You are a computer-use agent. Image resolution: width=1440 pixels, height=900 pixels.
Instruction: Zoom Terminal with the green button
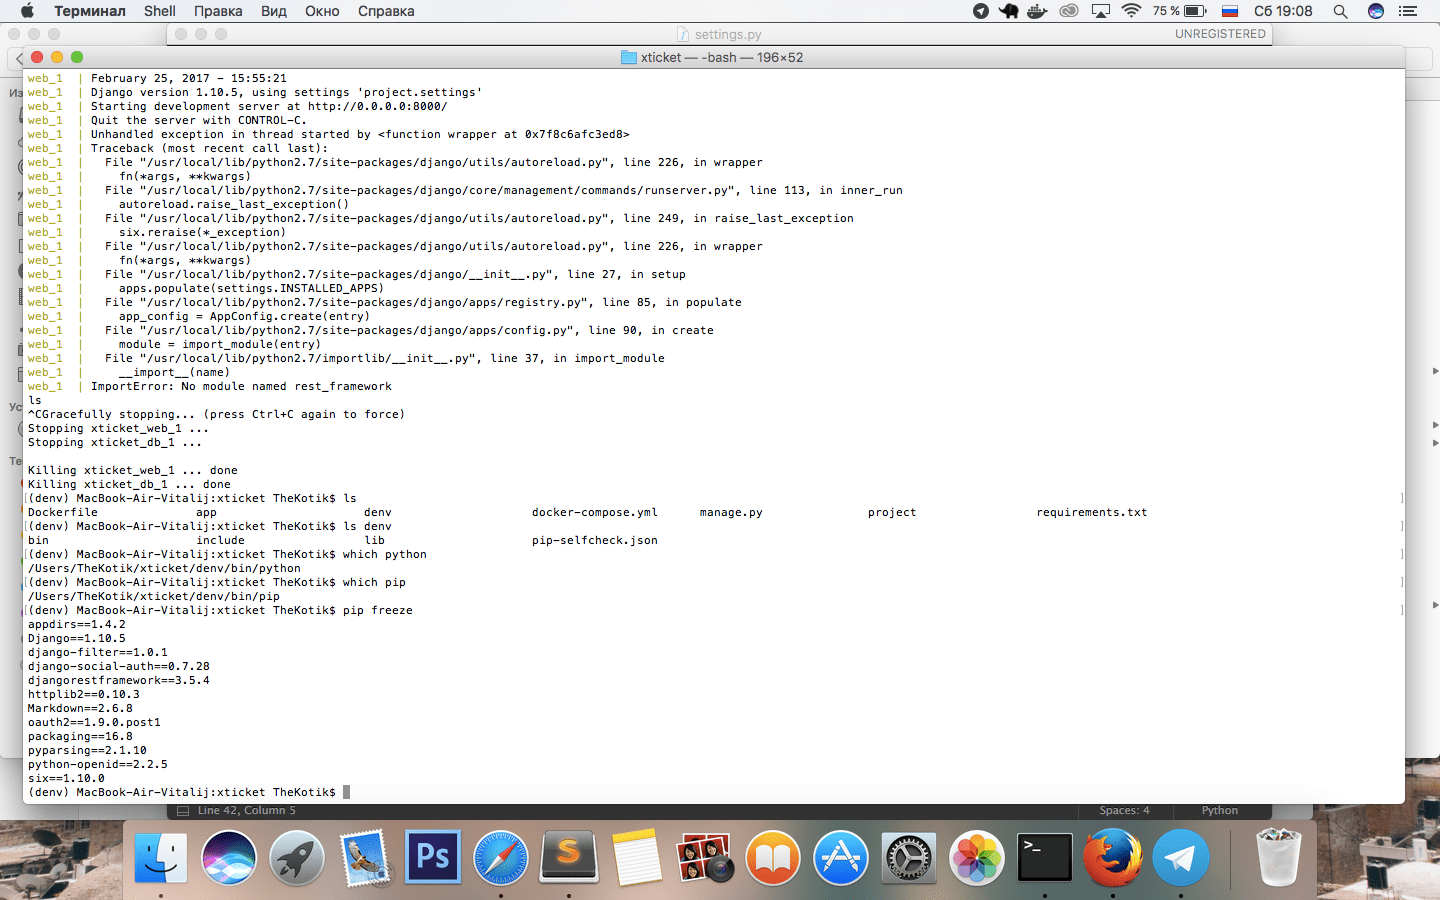77,57
